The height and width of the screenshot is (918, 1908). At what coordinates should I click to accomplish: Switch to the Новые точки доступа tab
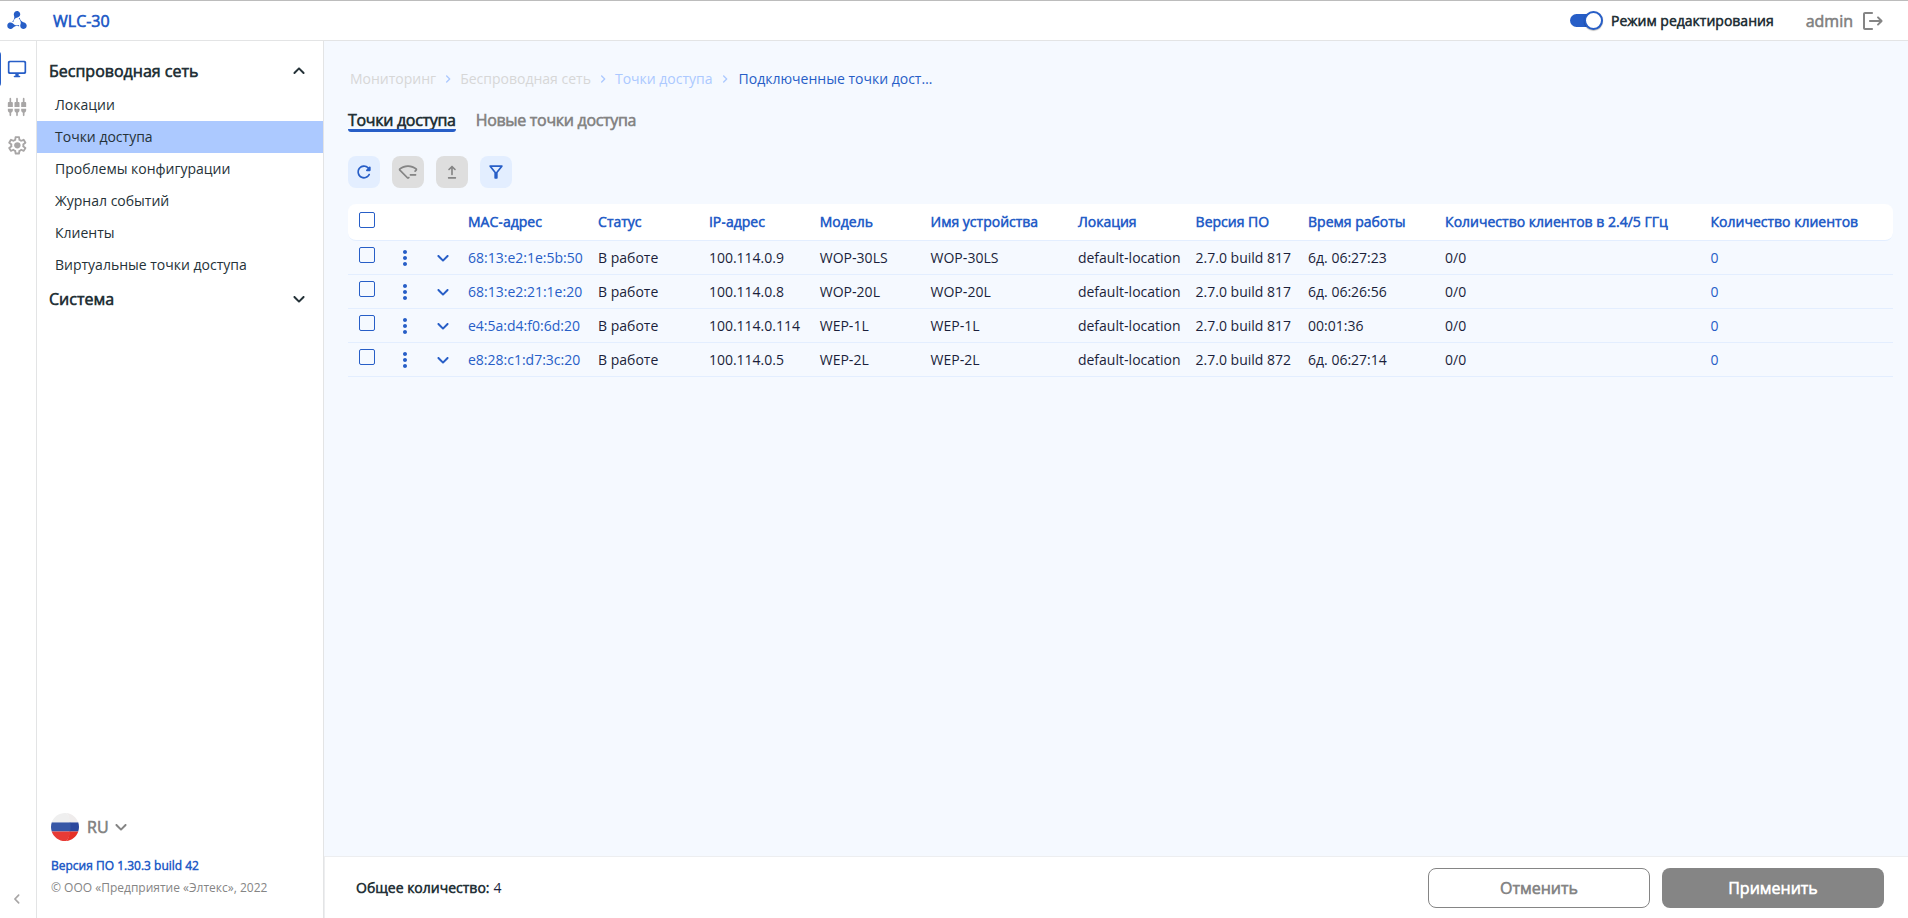(555, 121)
